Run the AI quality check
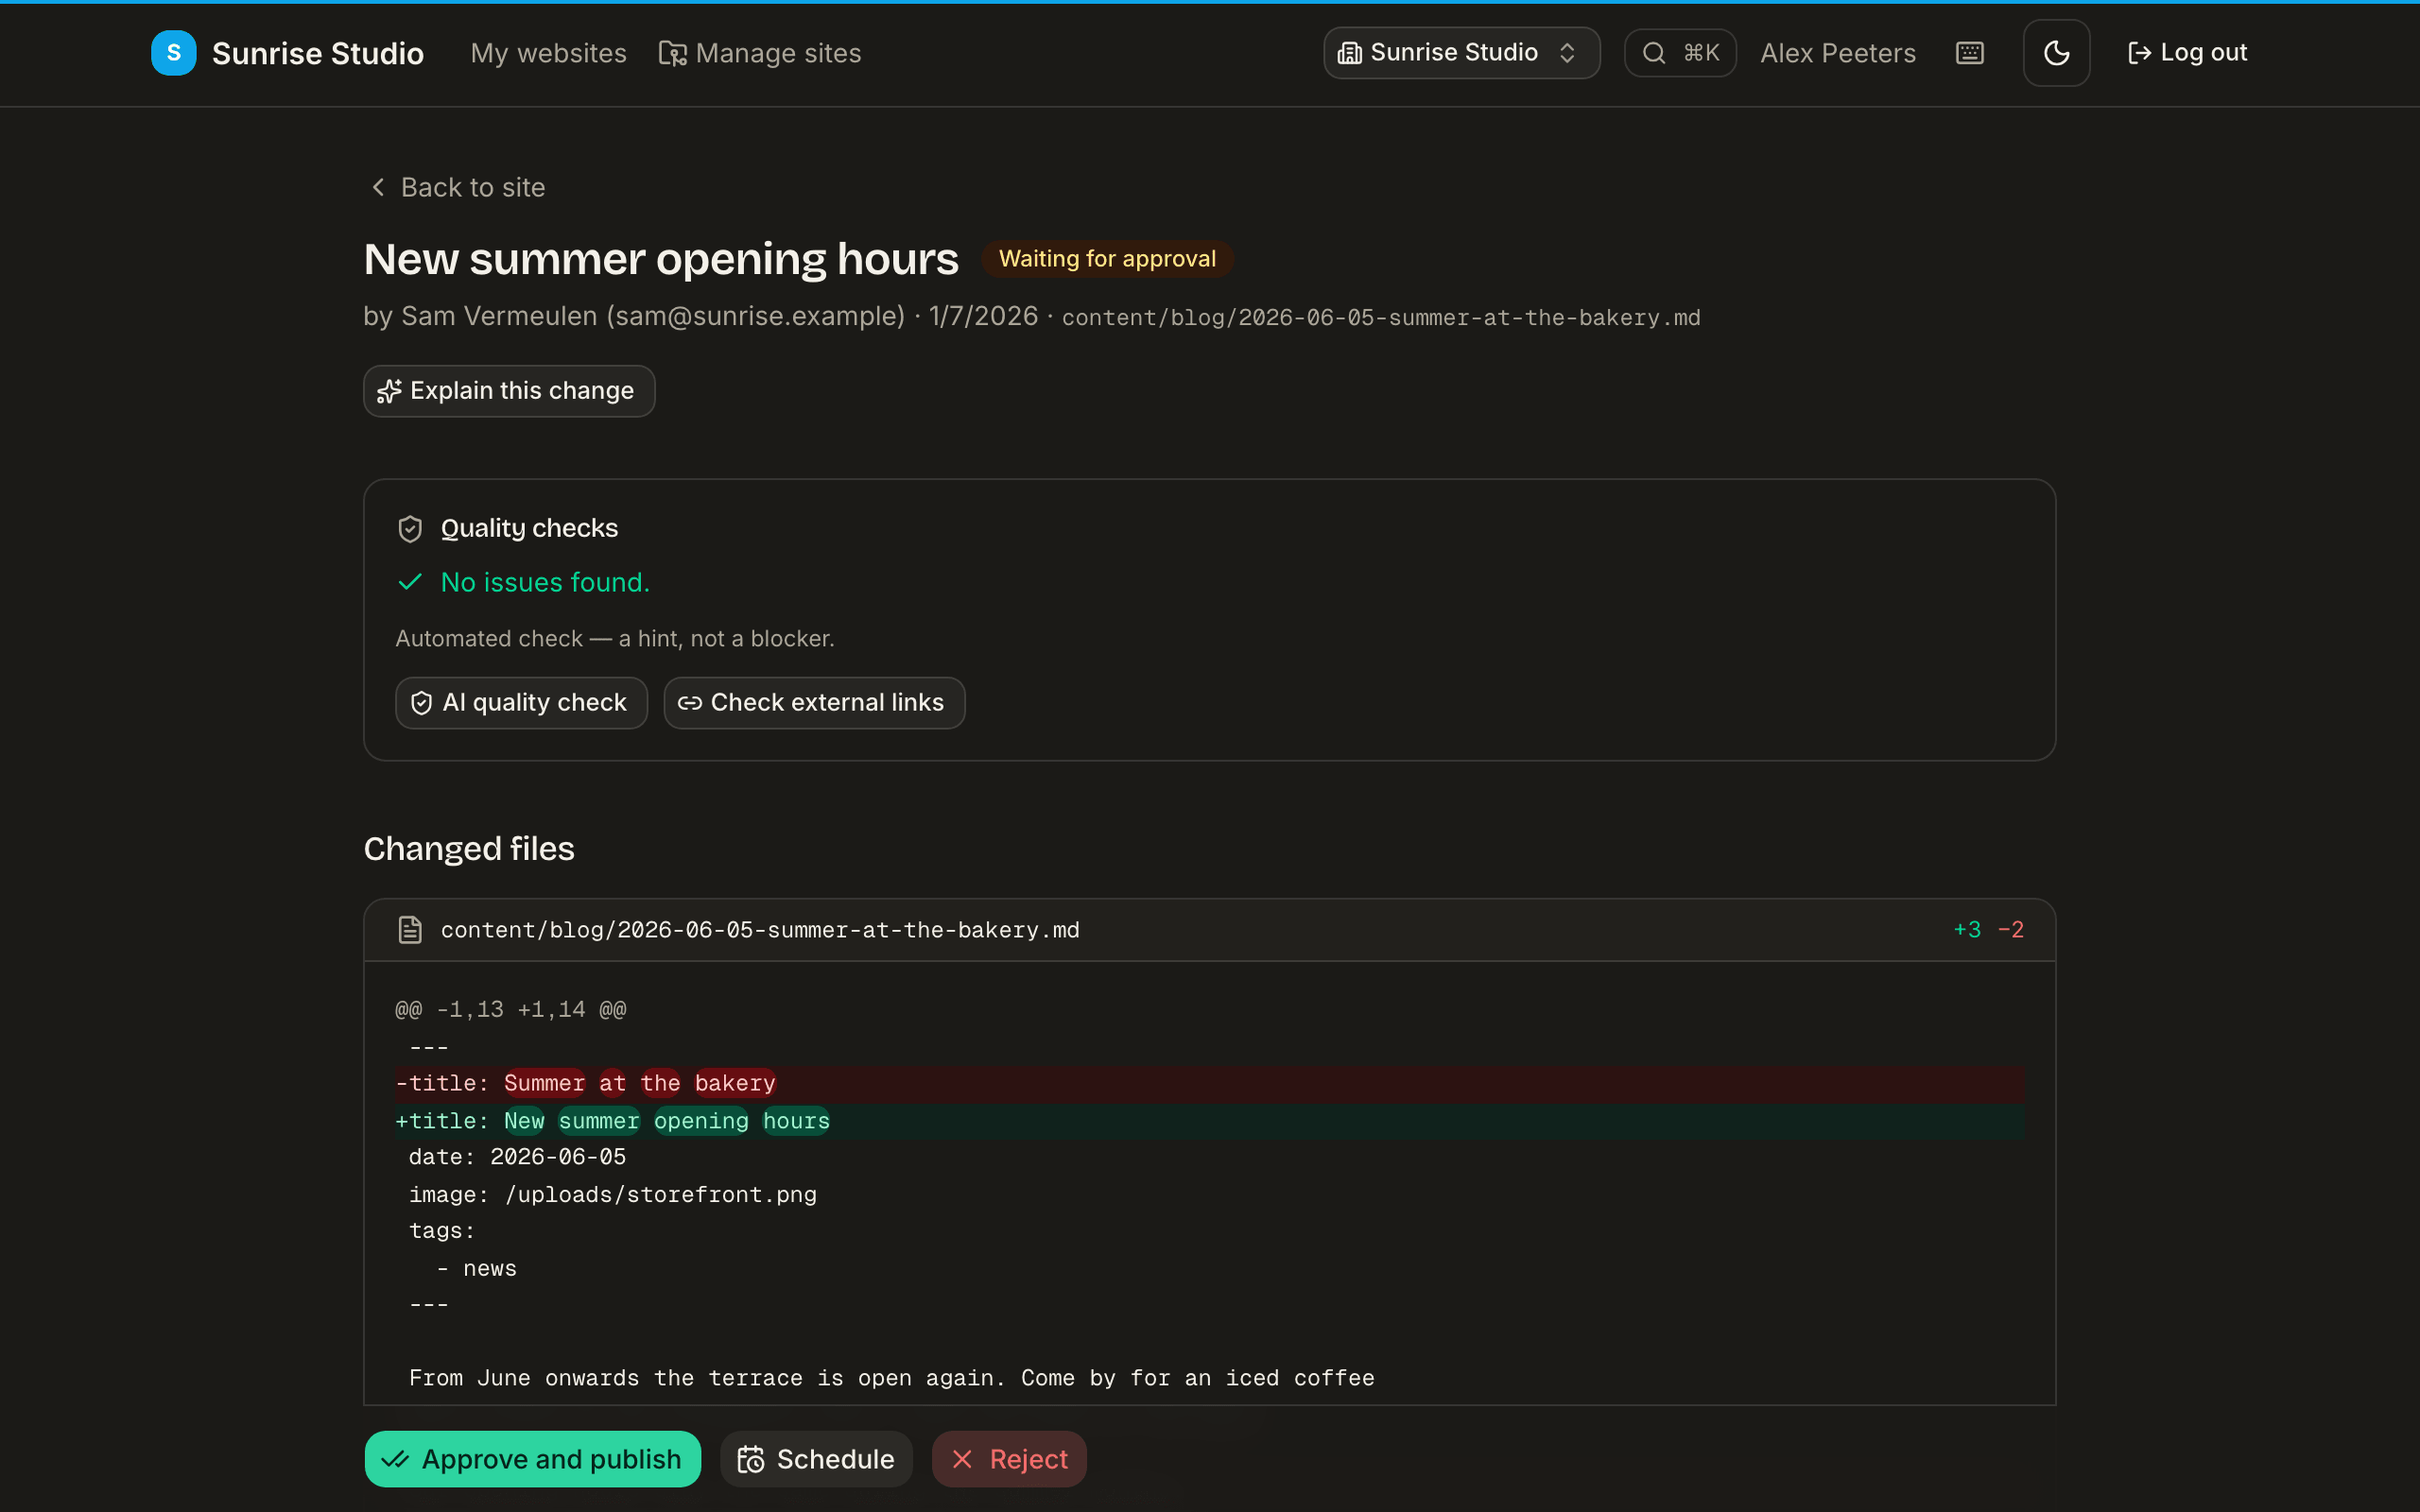The width and height of the screenshot is (2420, 1512). [x=521, y=703]
